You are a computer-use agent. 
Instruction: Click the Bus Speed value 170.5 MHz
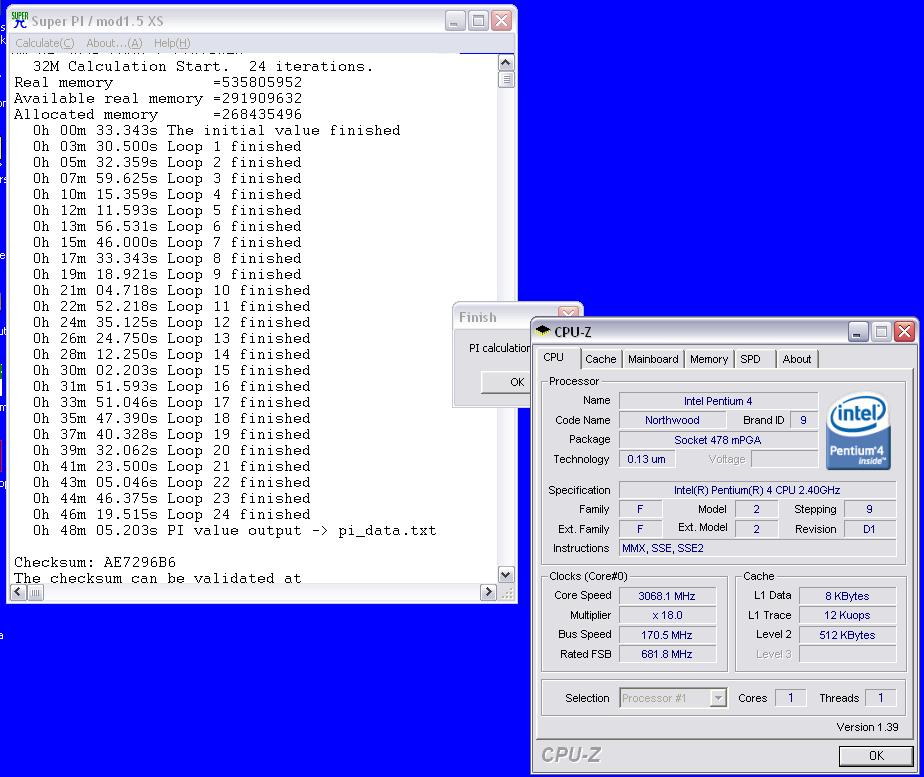click(667, 634)
